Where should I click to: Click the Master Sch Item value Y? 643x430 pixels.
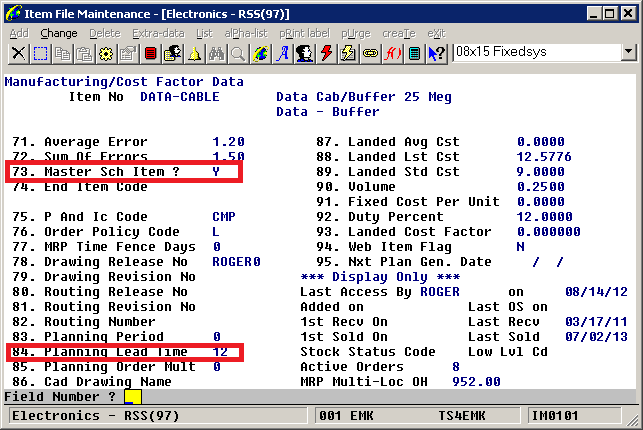tap(216, 172)
